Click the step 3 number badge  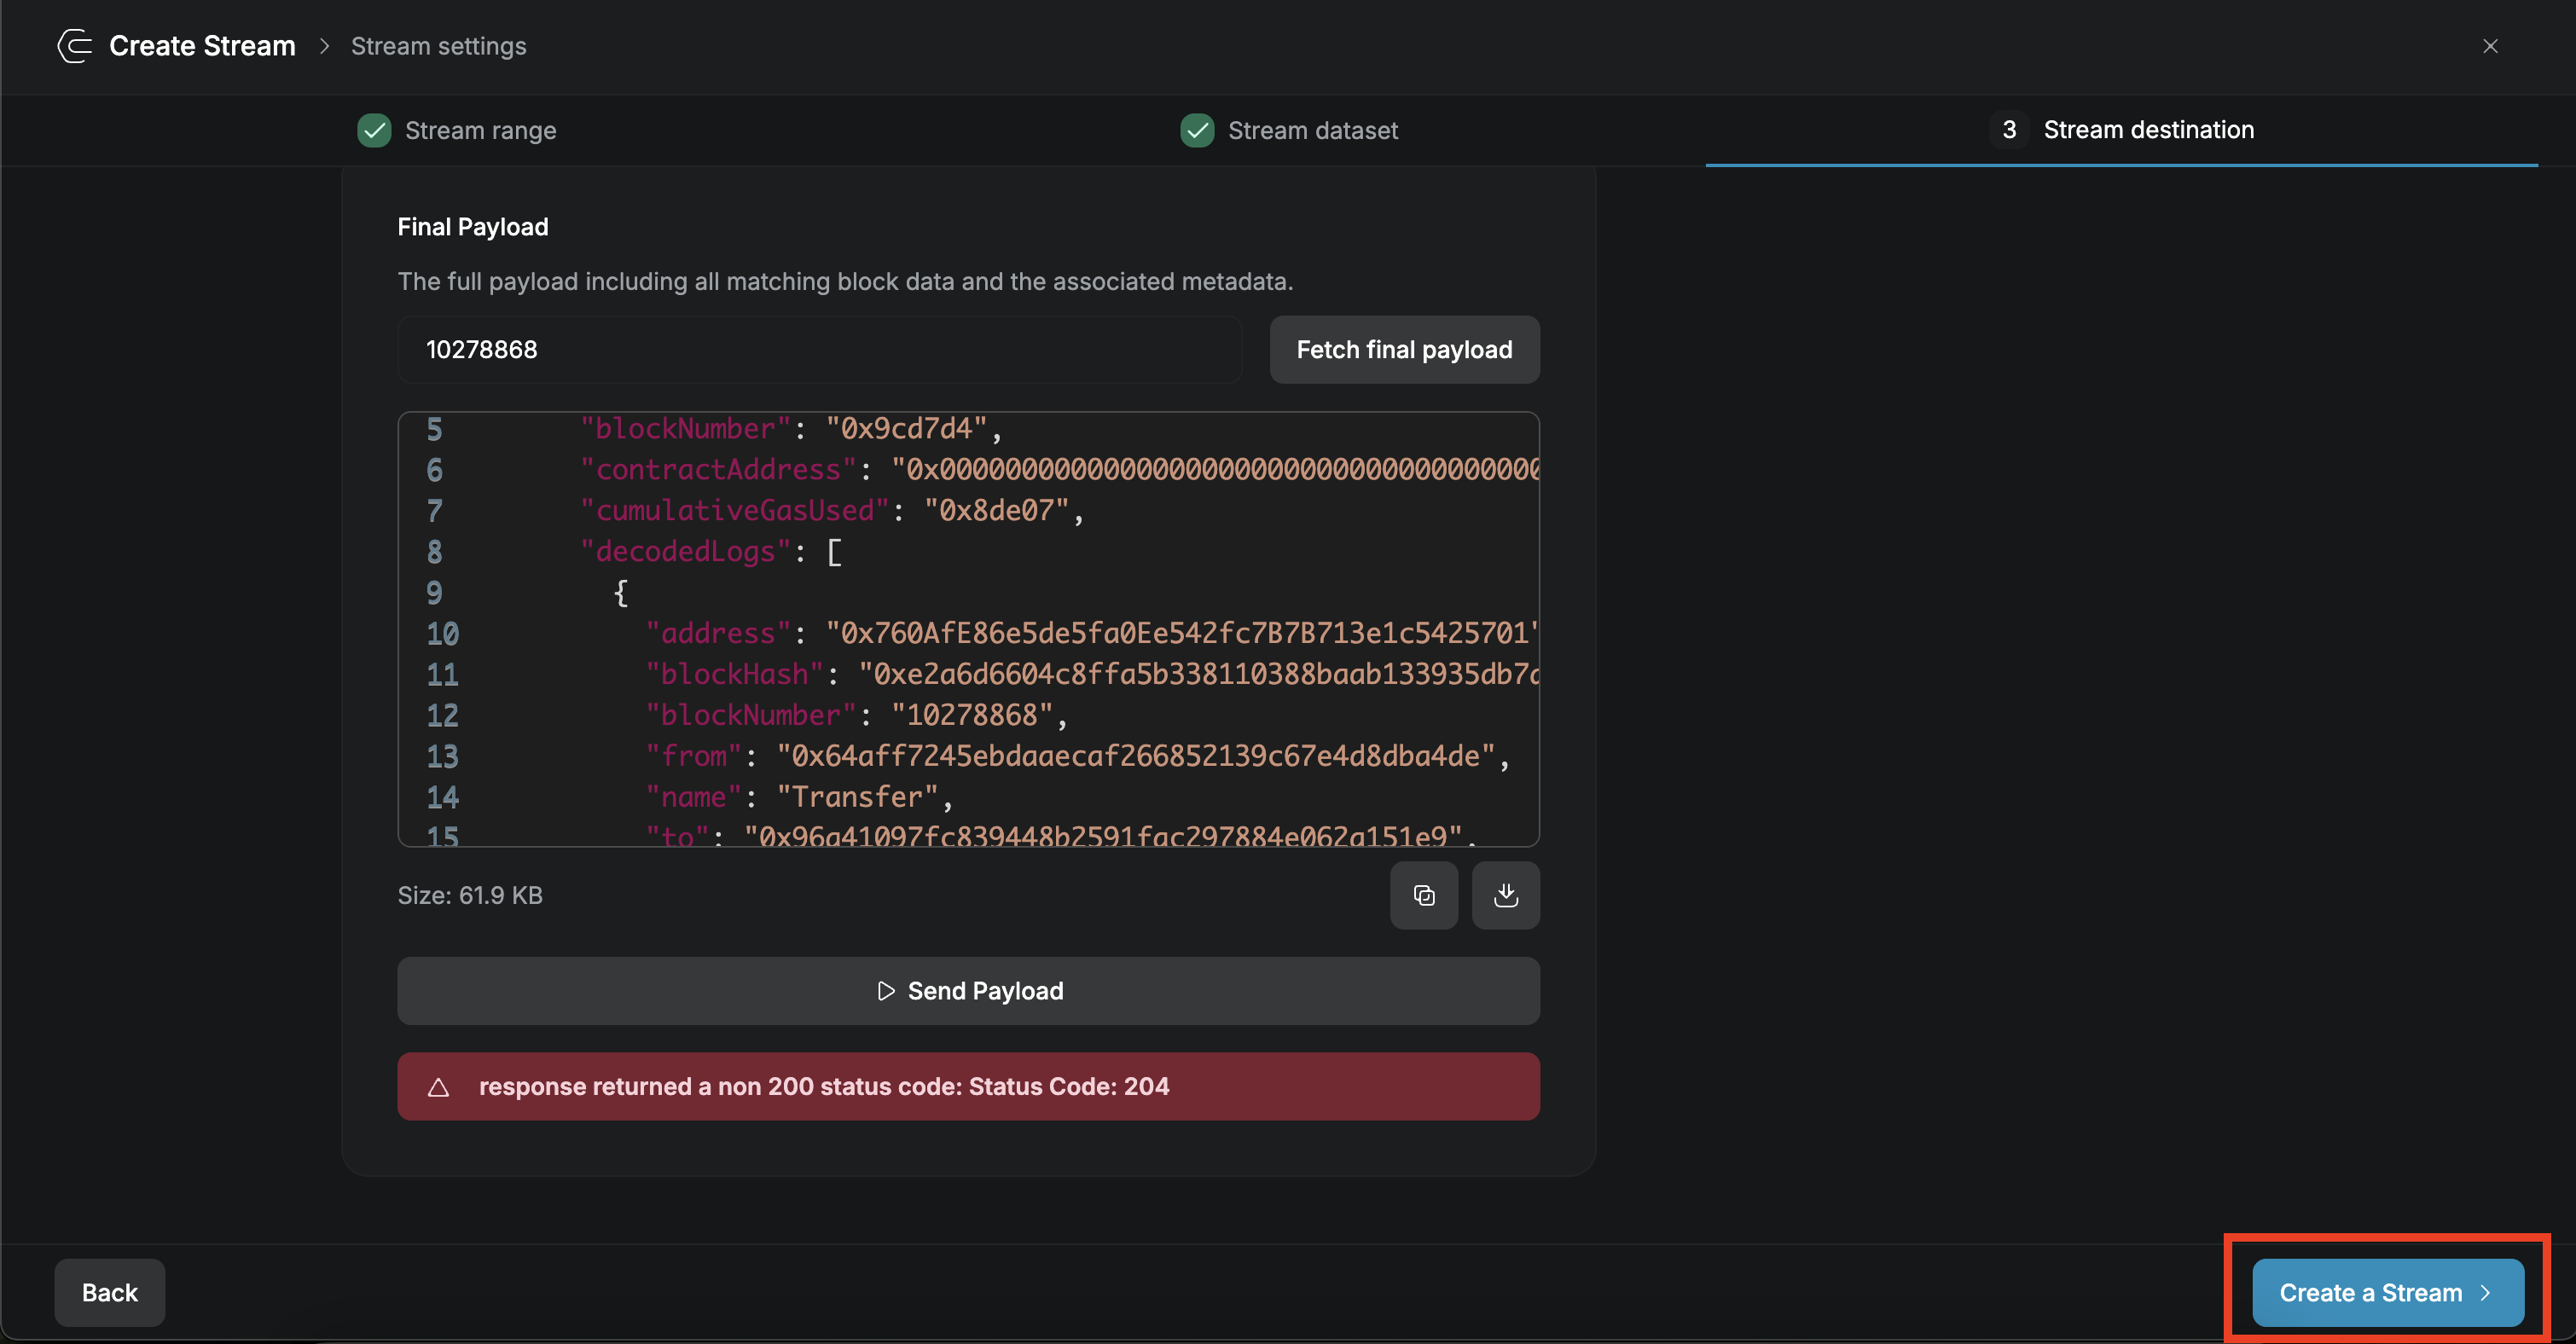point(2009,130)
